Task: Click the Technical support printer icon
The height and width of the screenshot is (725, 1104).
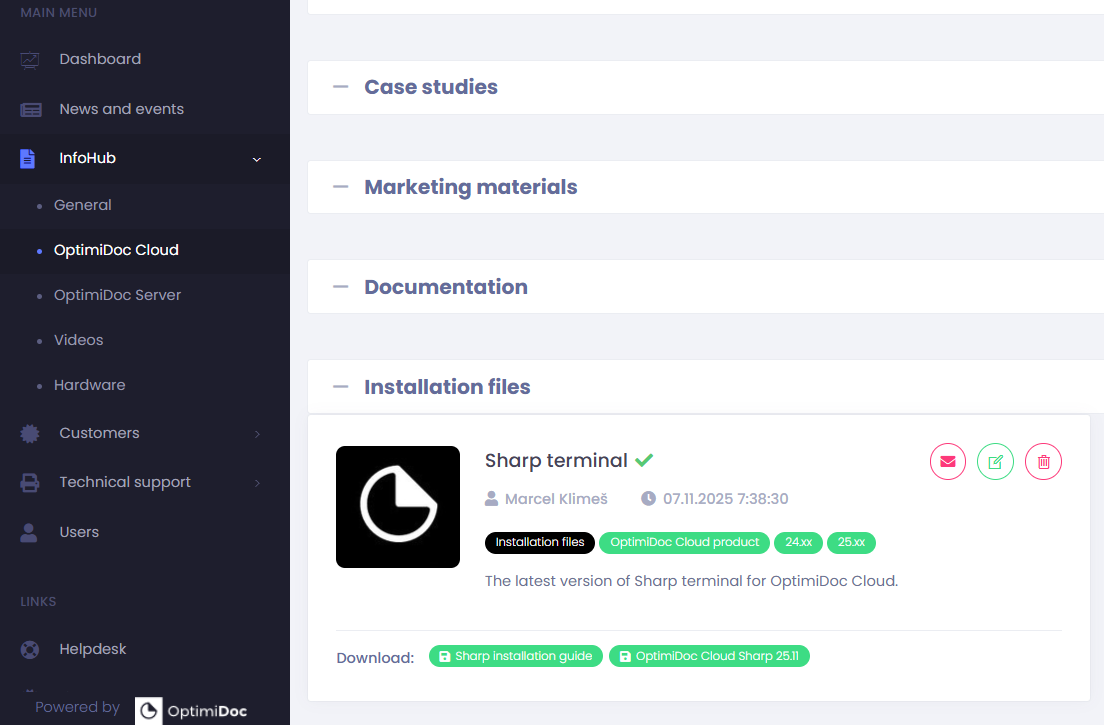Action: click(x=31, y=483)
